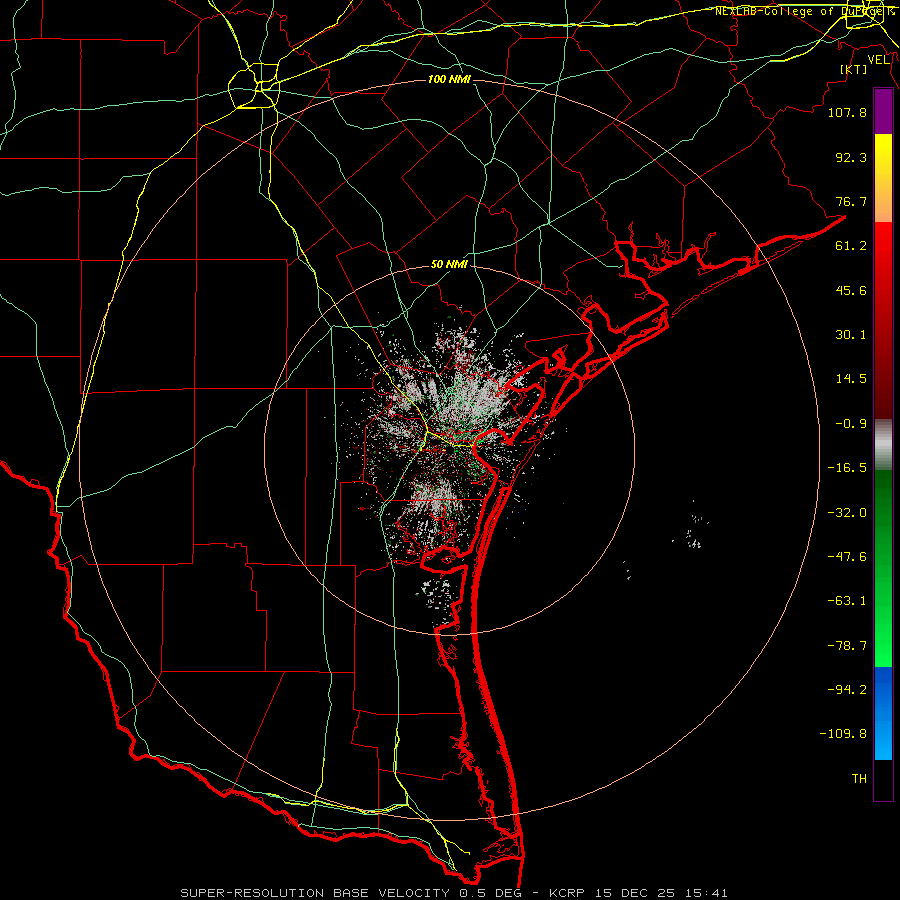This screenshot has height=900, width=900.
Task: Click the Super-Resolution Base Velocity caption at bottom
Action: (x=454, y=893)
